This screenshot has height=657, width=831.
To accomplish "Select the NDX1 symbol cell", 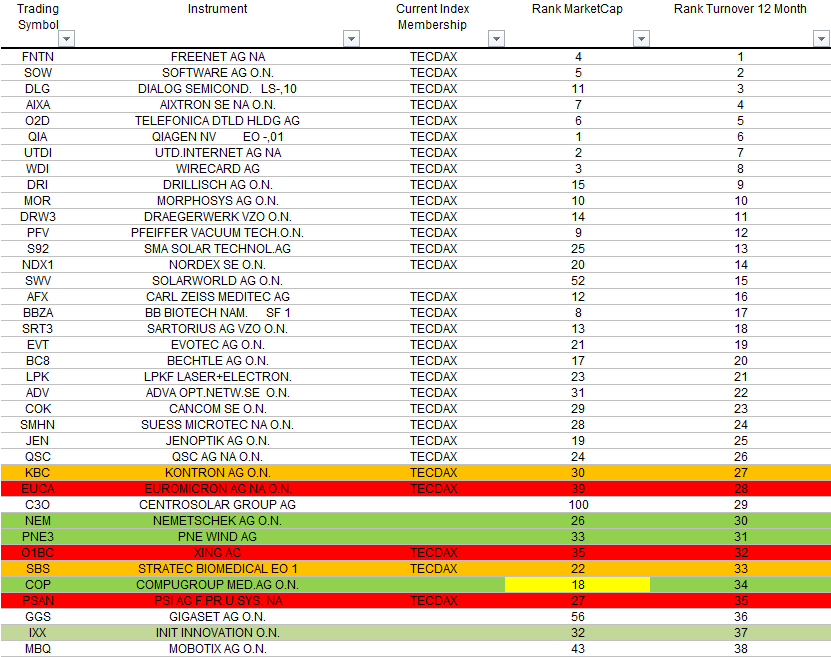I will 38,264.
